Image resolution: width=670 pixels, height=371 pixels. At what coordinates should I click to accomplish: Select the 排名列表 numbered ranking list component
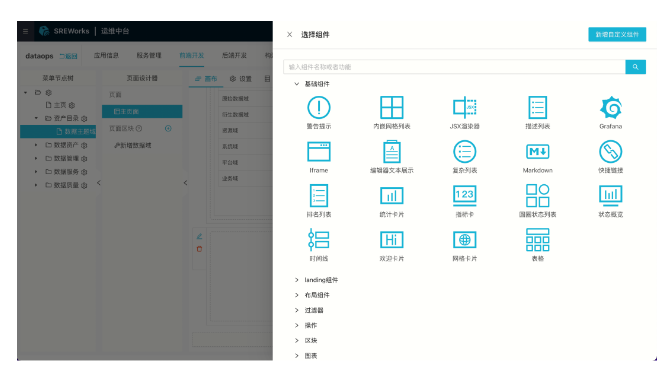[319, 196]
